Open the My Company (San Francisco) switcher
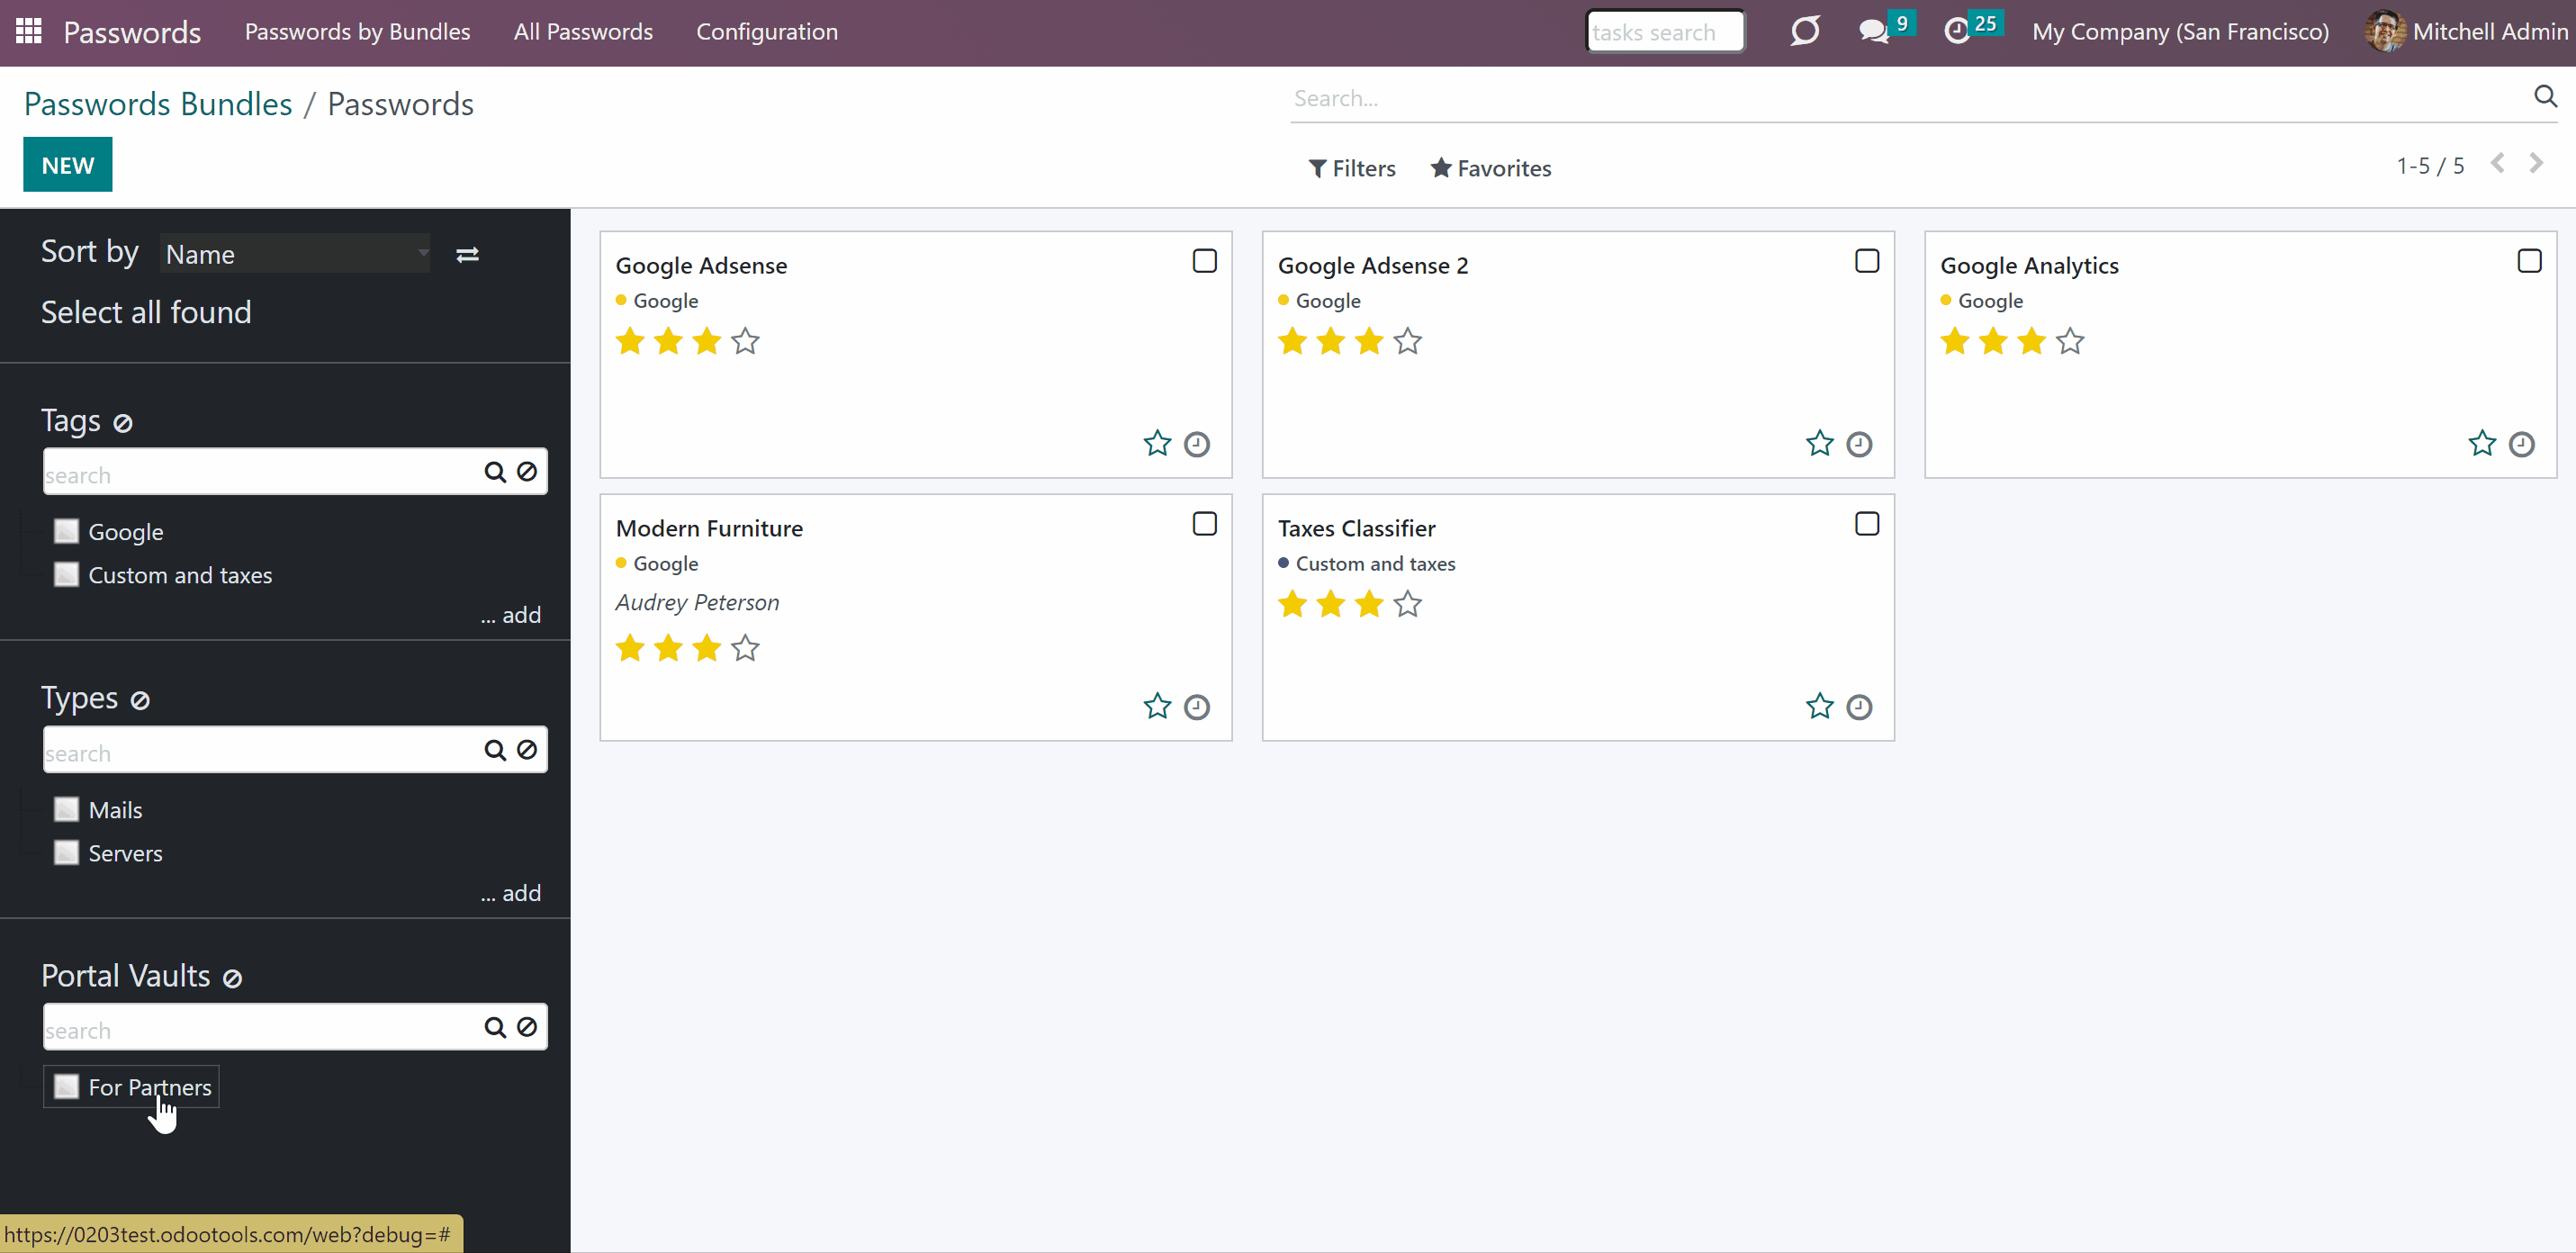The height and width of the screenshot is (1253, 2576). pyautogui.click(x=2180, y=32)
